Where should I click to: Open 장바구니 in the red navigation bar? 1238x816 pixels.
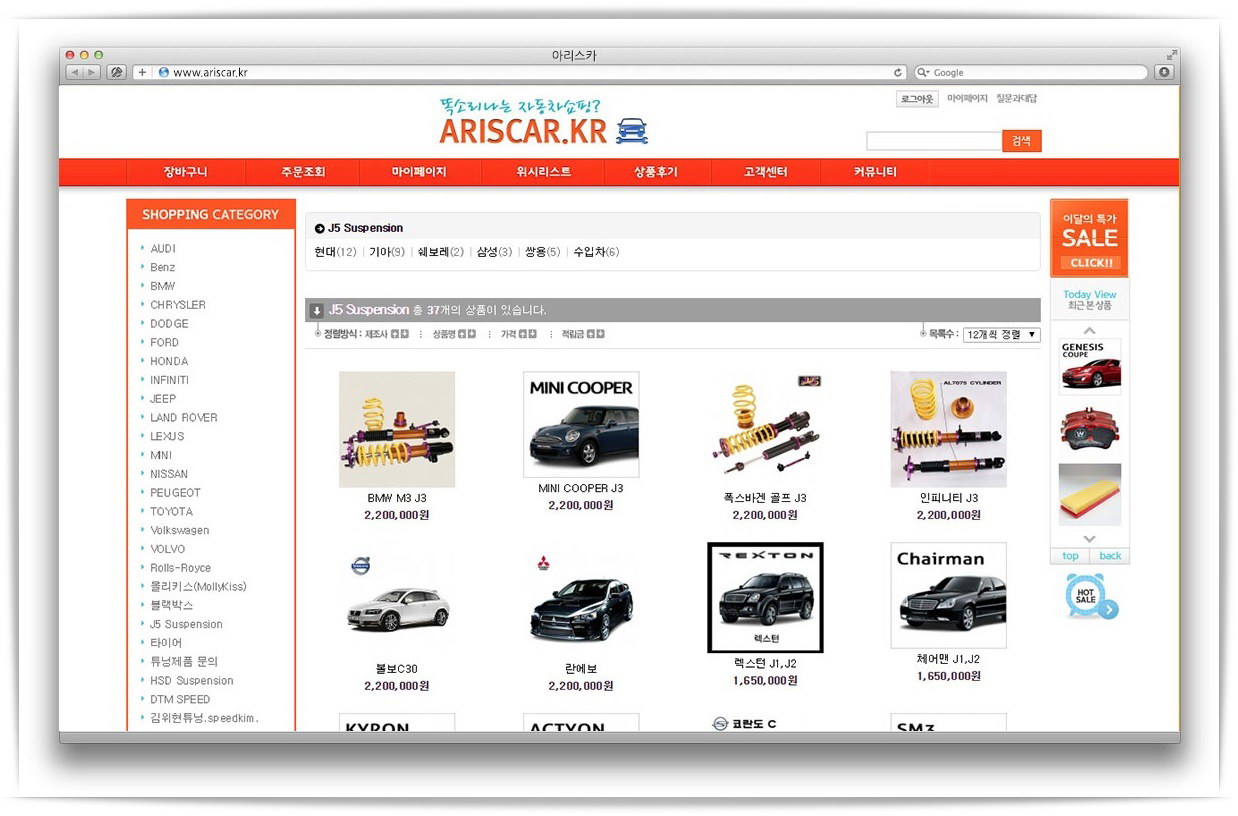click(186, 172)
